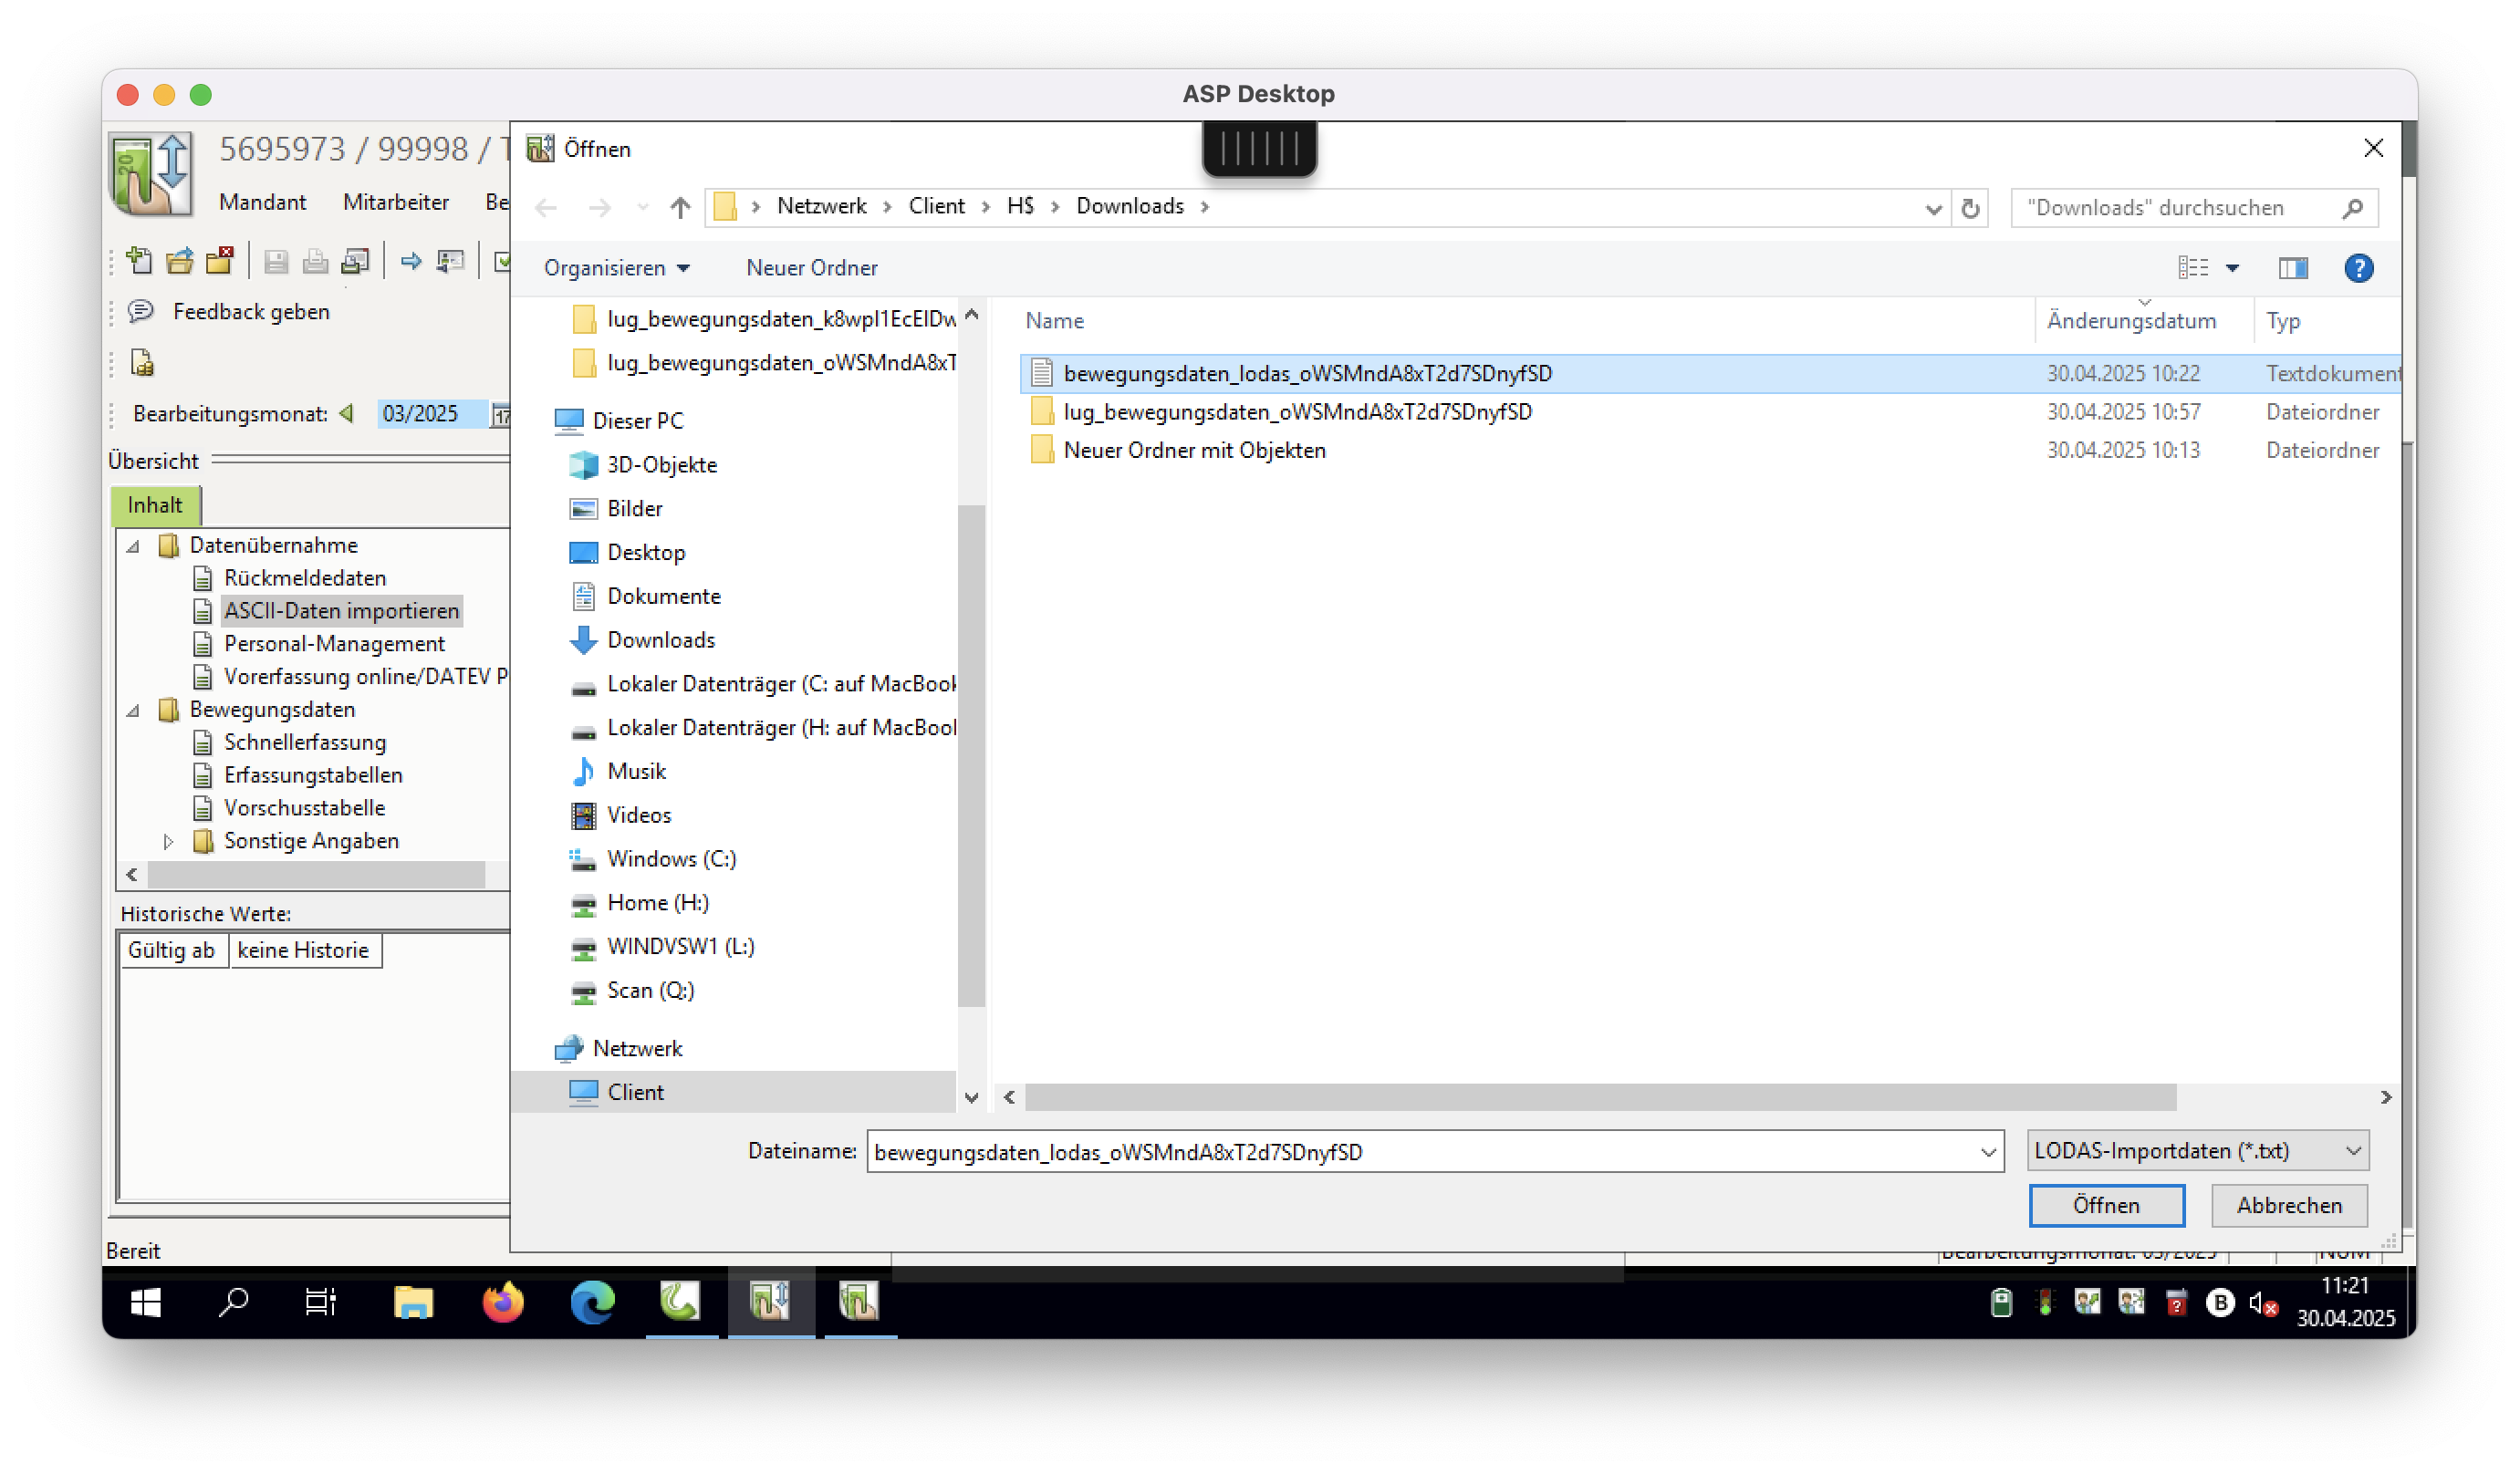Open the LODAS-Importdaten file type dropdown

click(x=2197, y=1151)
